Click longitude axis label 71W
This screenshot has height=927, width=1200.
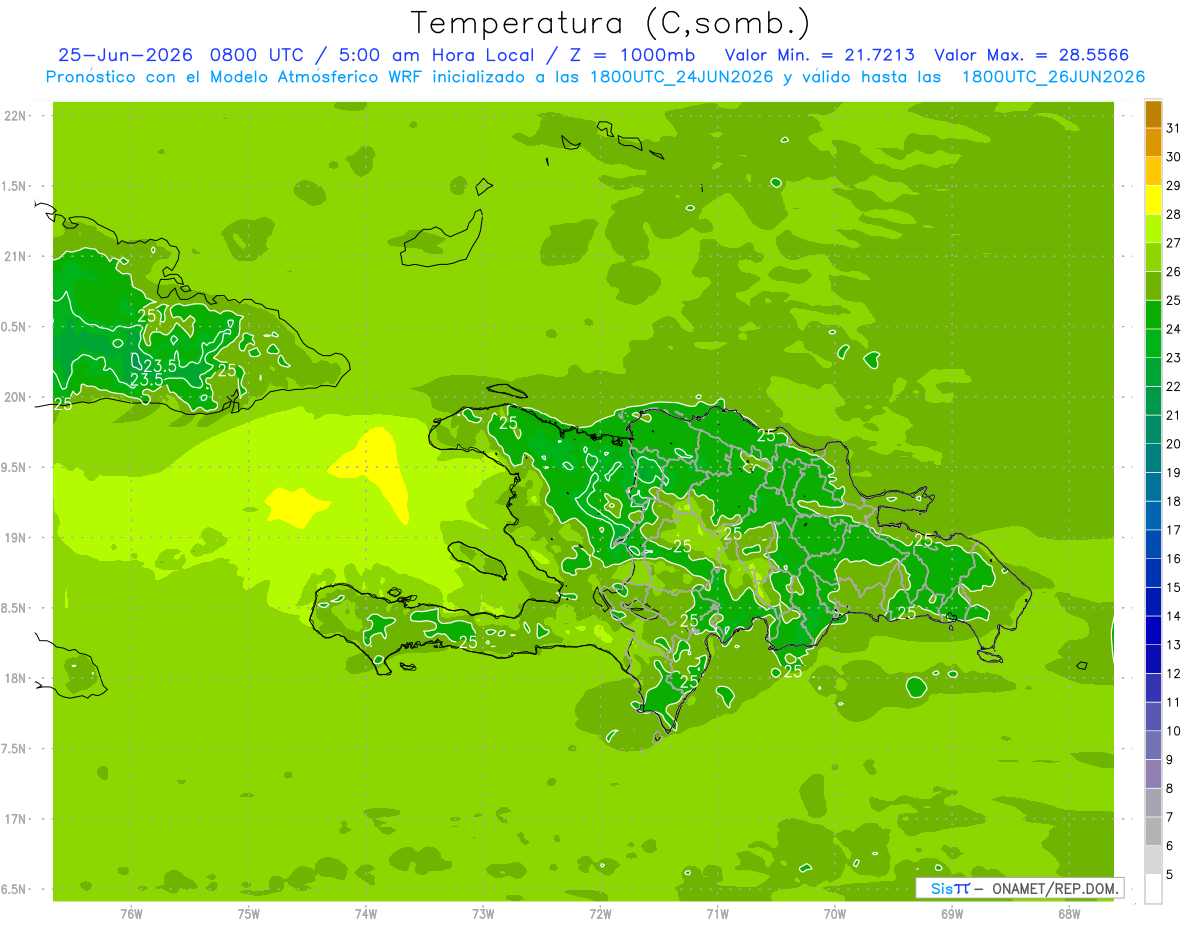(717, 913)
